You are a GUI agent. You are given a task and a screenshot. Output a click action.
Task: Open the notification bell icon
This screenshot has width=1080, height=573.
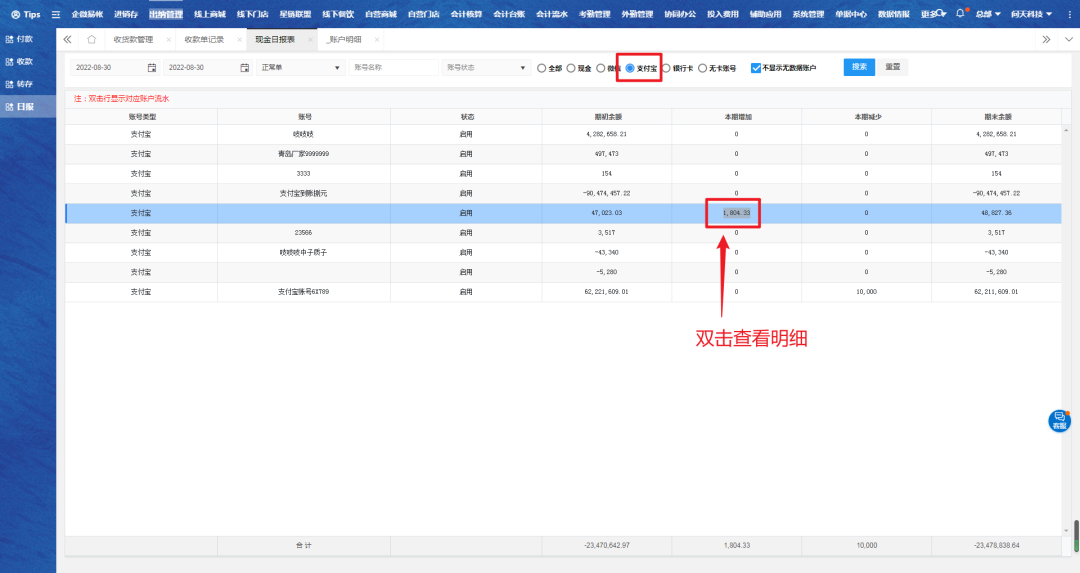click(960, 14)
